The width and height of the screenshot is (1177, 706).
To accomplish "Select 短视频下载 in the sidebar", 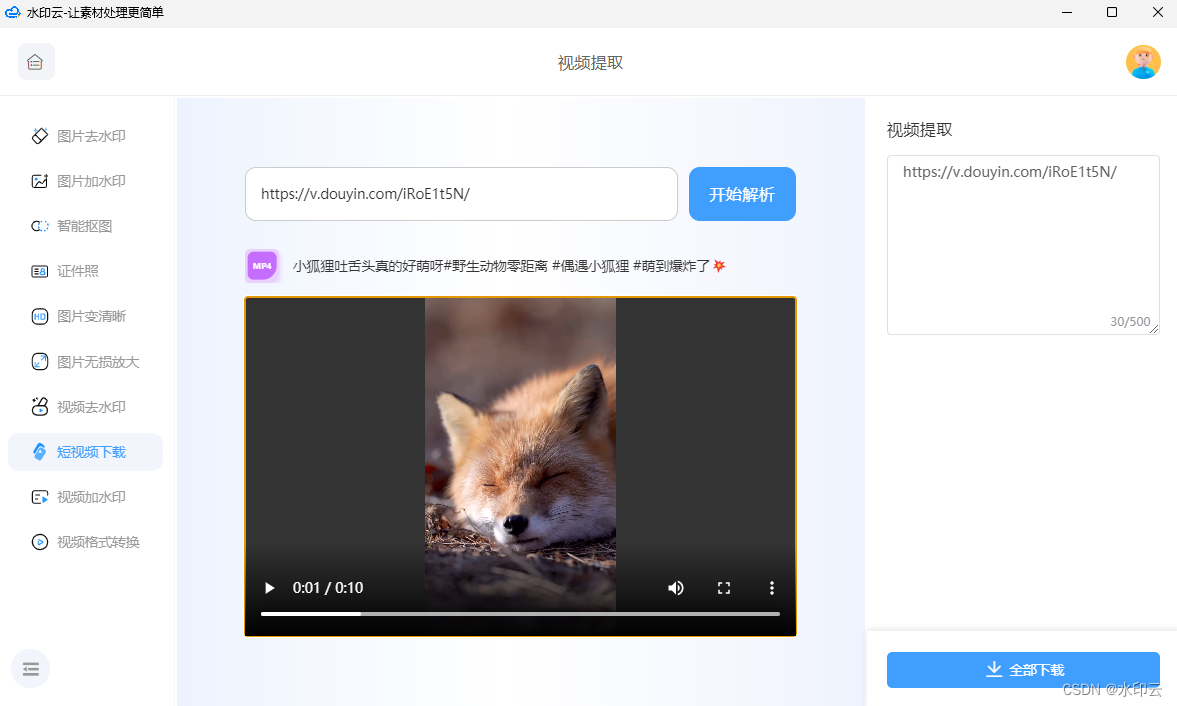I will point(86,452).
